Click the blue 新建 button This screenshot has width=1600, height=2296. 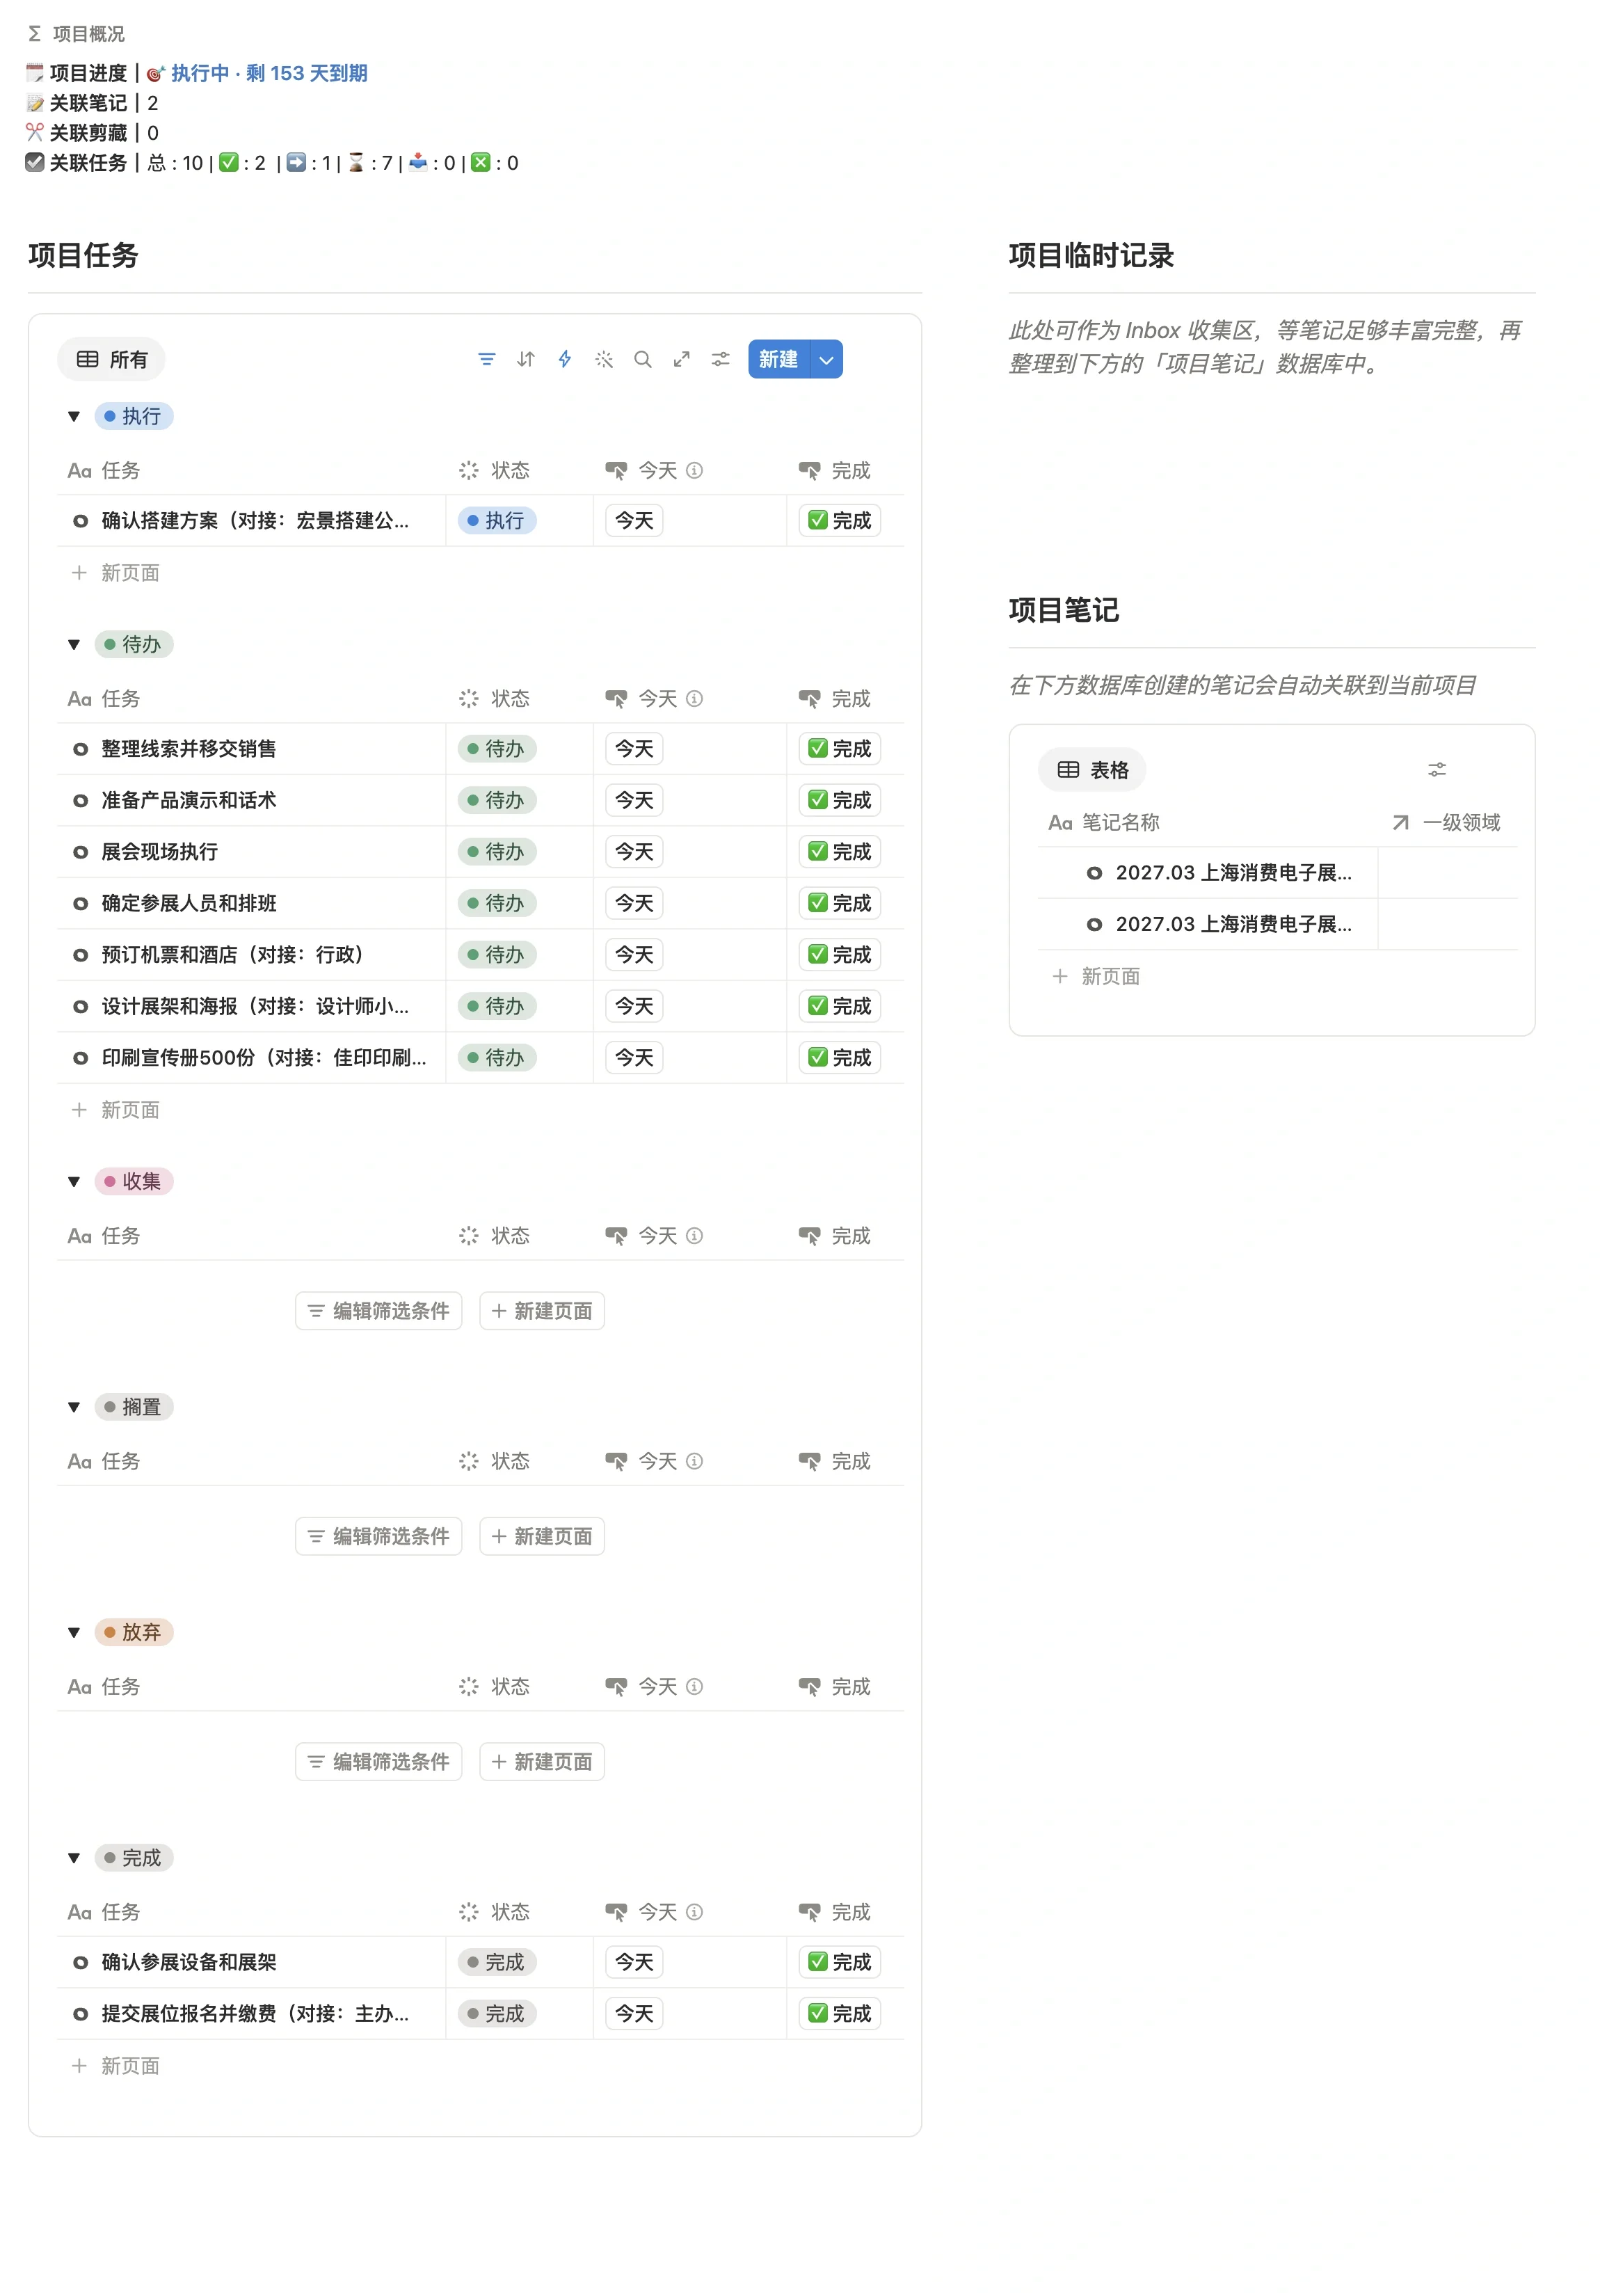779,360
